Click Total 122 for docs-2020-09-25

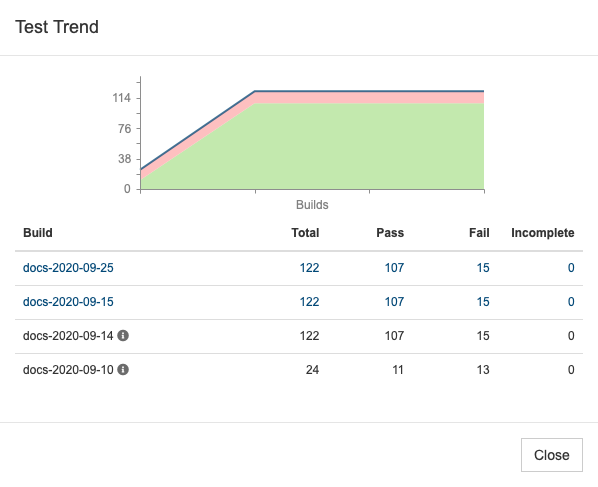309,268
